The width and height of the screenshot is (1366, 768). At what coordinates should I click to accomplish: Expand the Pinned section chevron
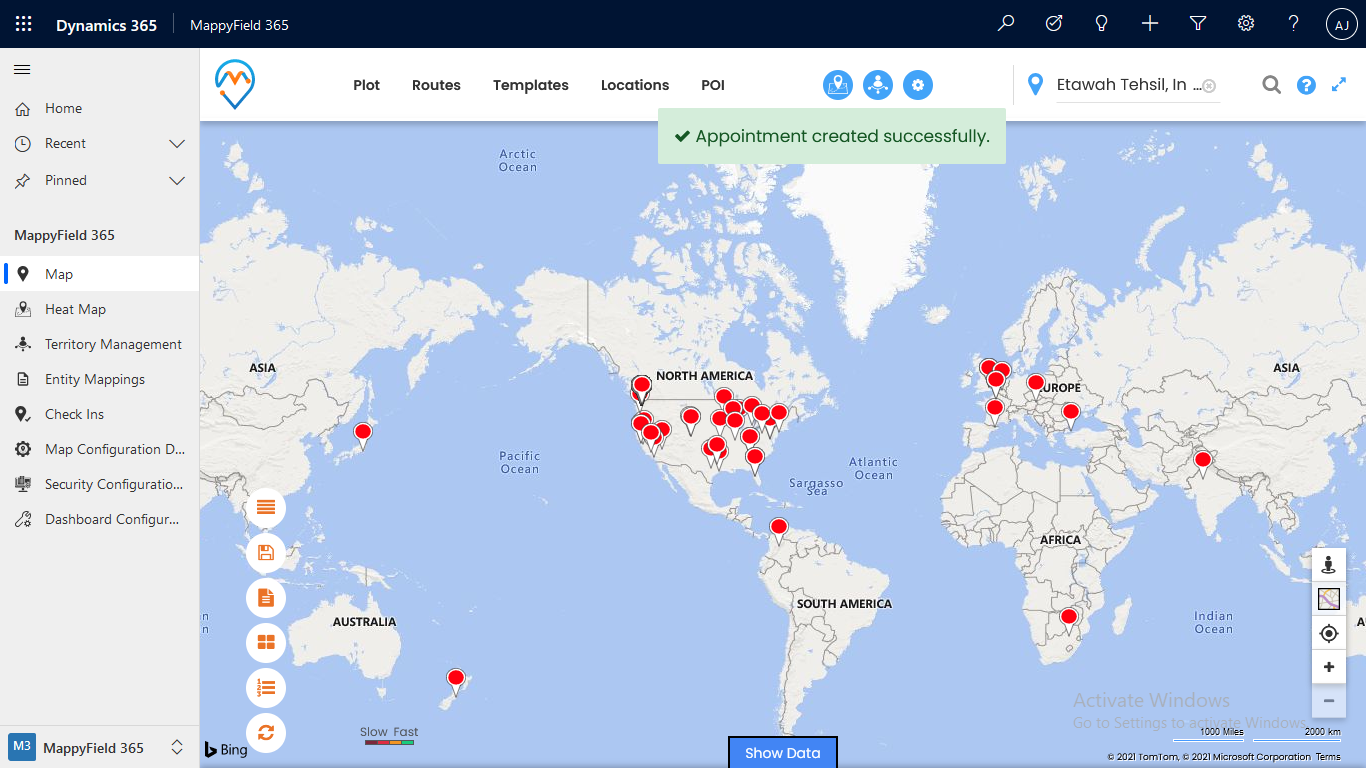(x=177, y=181)
